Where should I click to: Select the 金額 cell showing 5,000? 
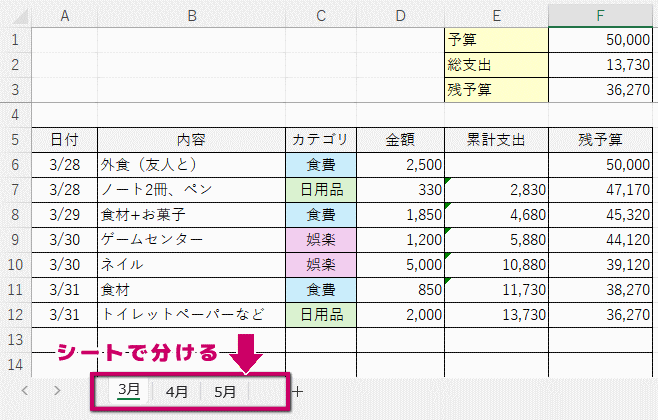tap(400, 265)
